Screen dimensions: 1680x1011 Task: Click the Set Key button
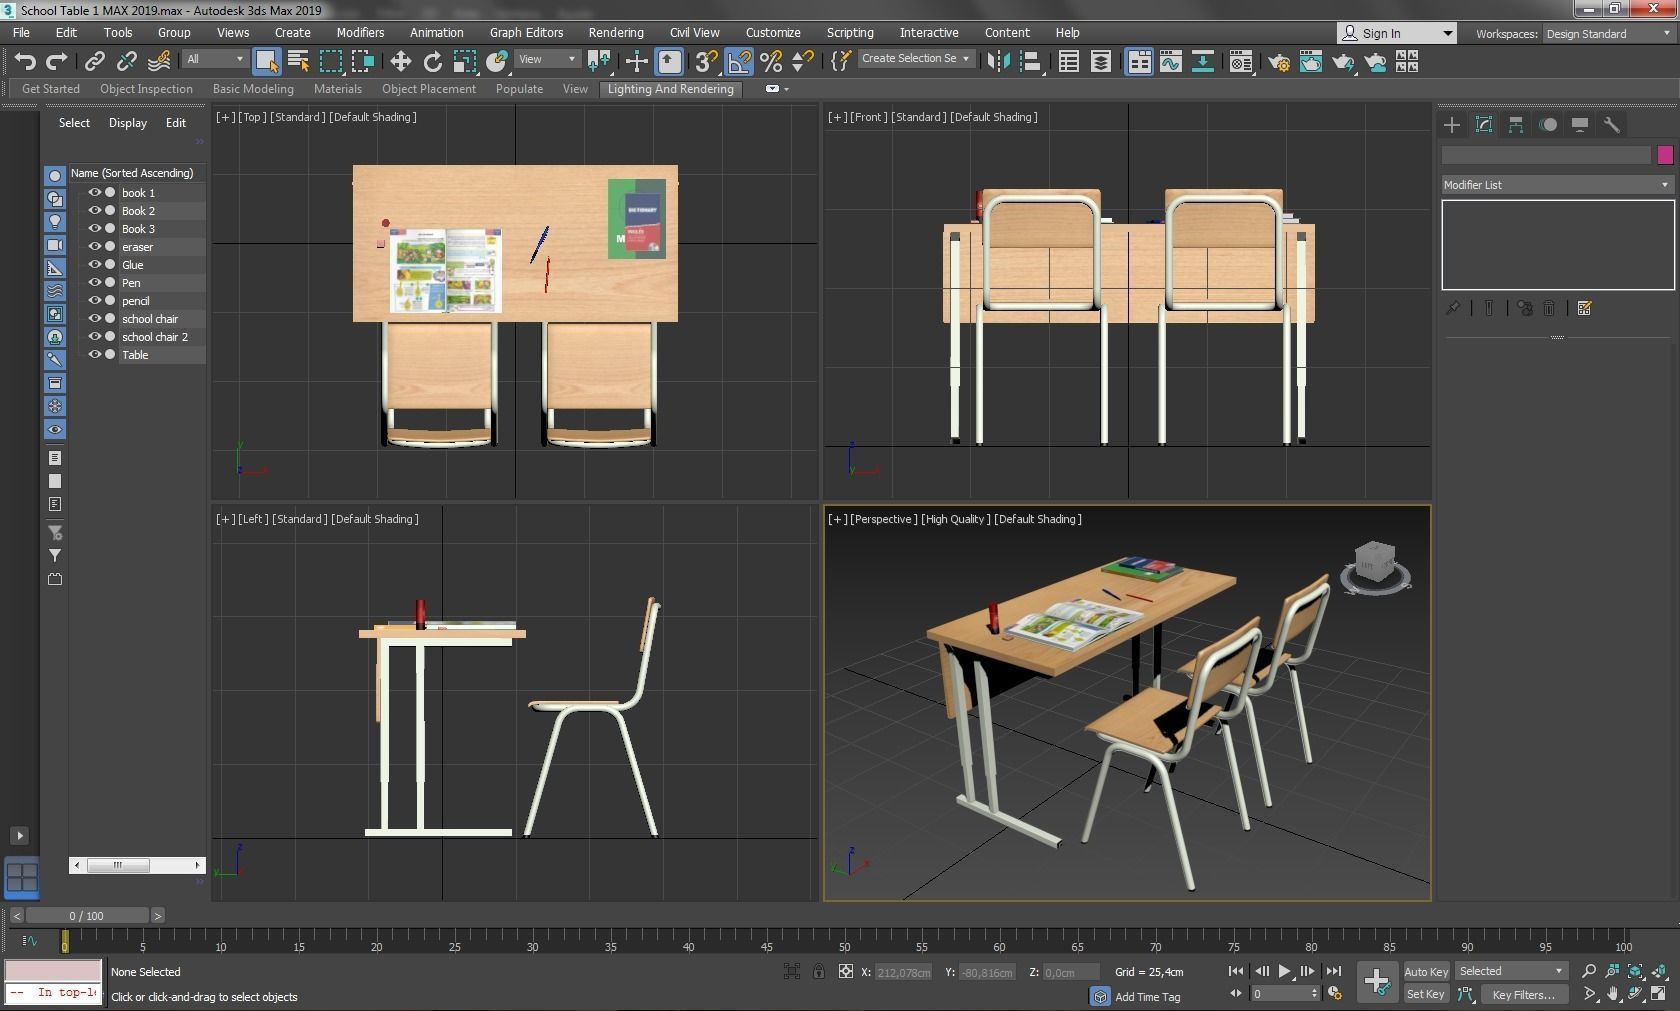[x=1426, y=994]
